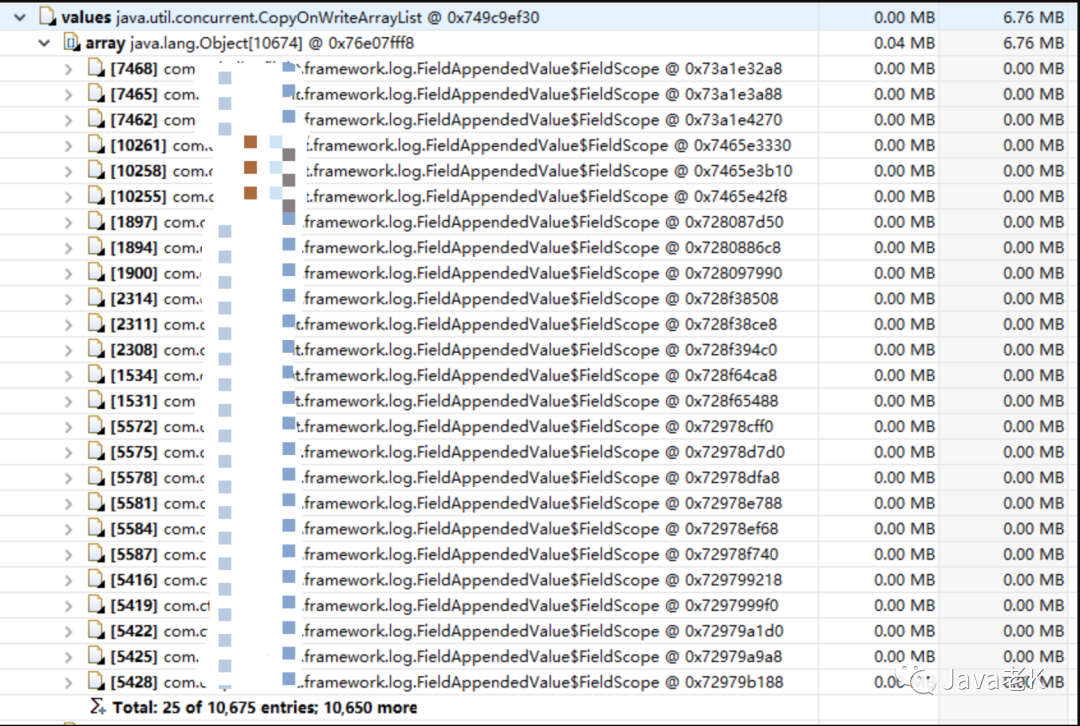Select the text 'Total: 25 of 10,675 entries; 10,650 more'
This screenshot has height=726, width=1080.
pyautogui.click(x=264, y=707)
